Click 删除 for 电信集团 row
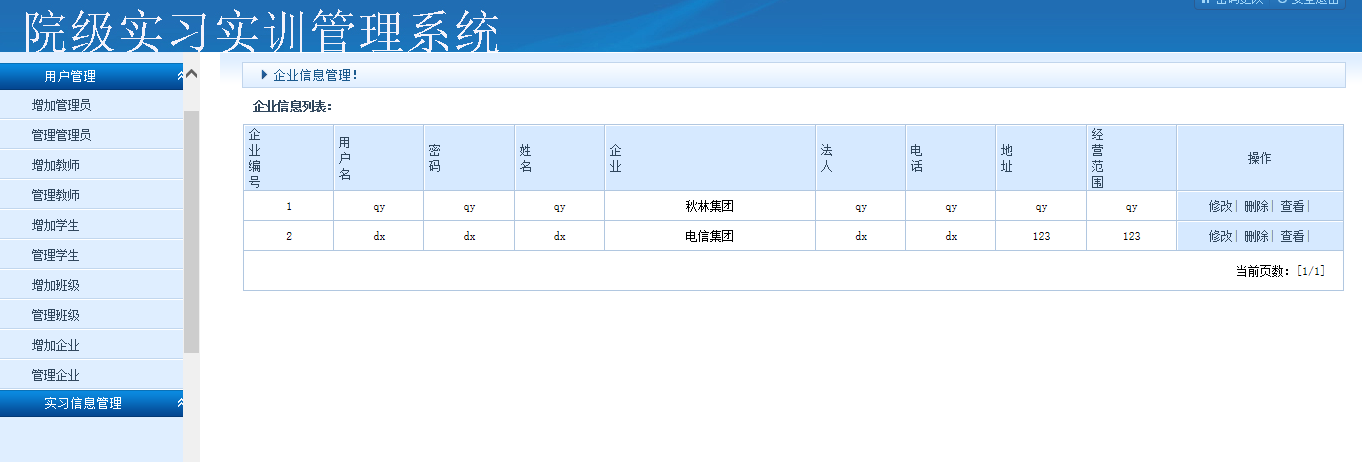The width and height of the screenshot is (1362, 462). coord(1256,236)
